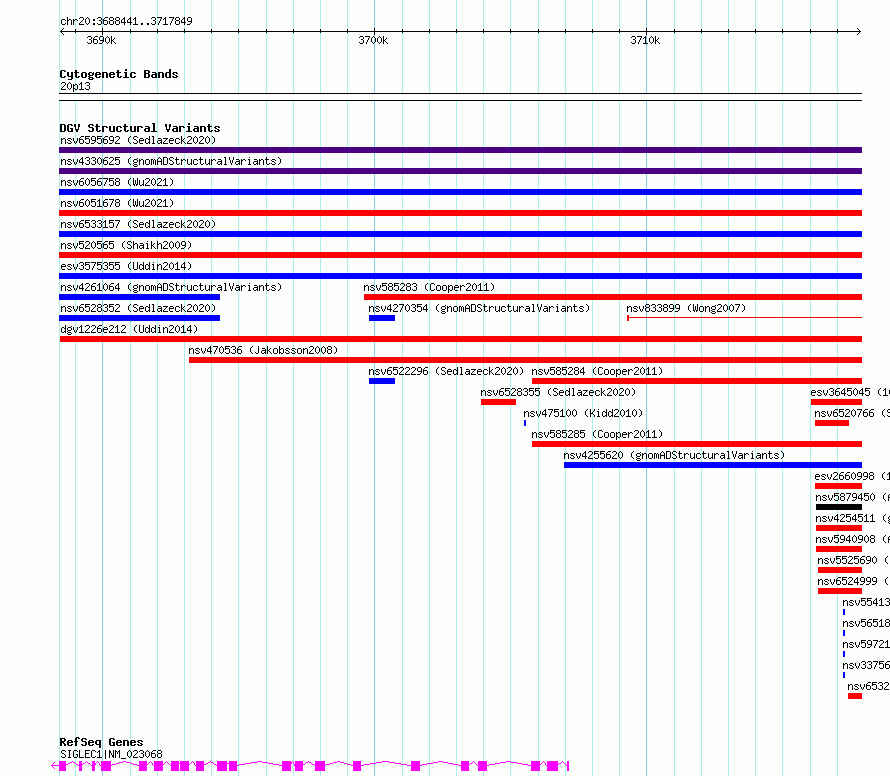Open nsv6051678 (Wu2021) variant label
The width and height of the screenshot is (890, 776).
[x=117, y=203]
